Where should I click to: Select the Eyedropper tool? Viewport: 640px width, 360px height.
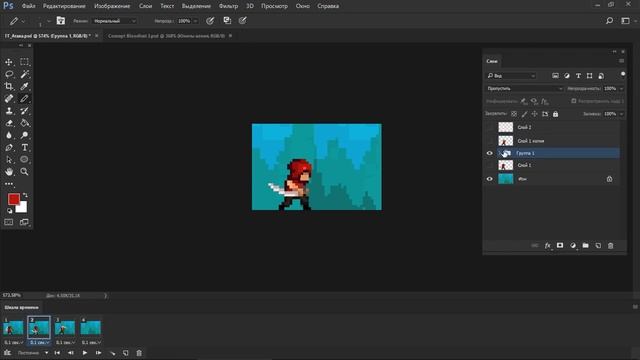[x=24, y=87]
